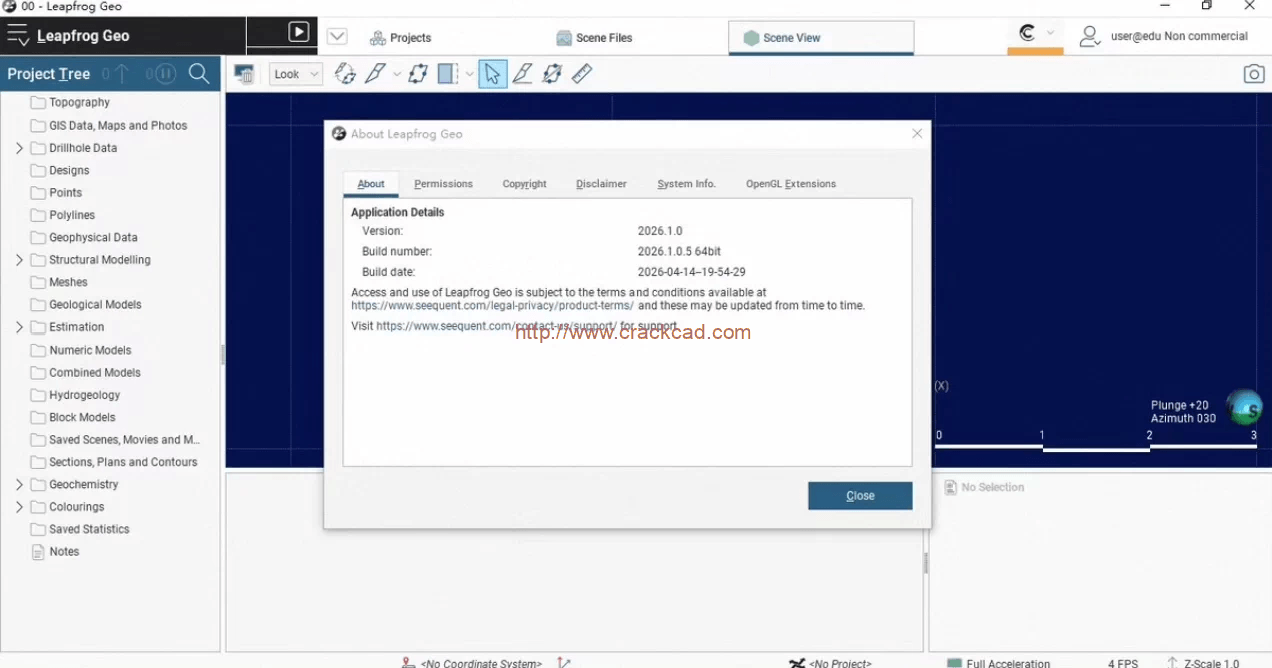Select GIS Data, Maps and Photos folder
The image size is (1272, 668).
118,126
